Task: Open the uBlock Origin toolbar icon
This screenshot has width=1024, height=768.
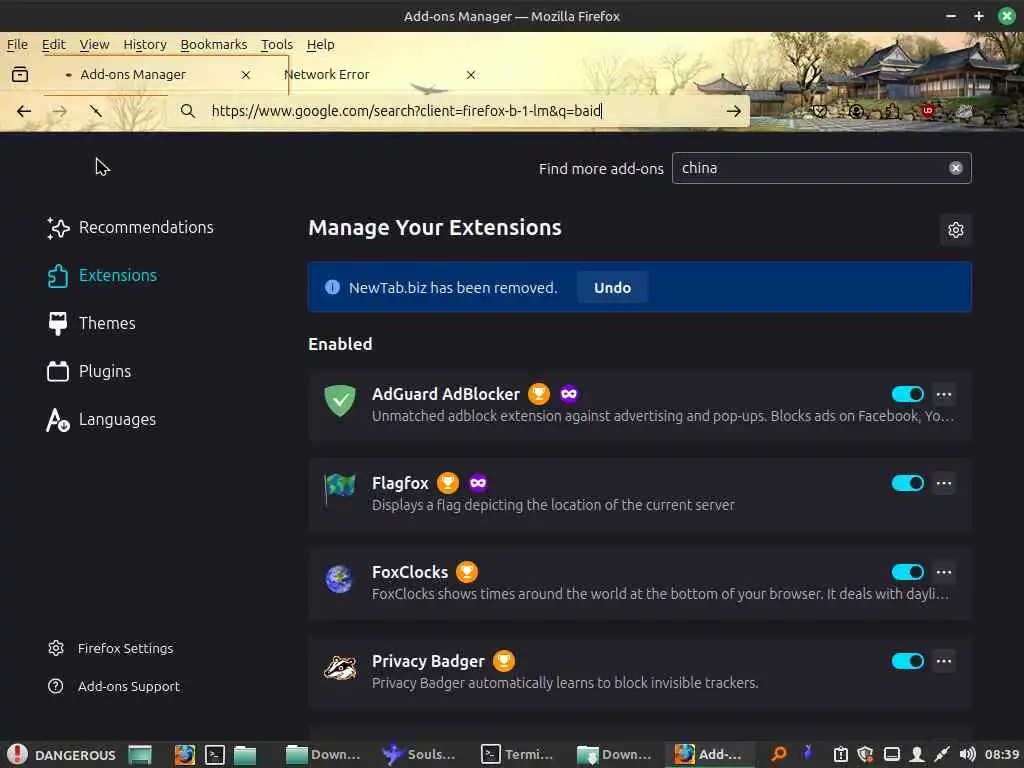Action: (x=927, y=111)
